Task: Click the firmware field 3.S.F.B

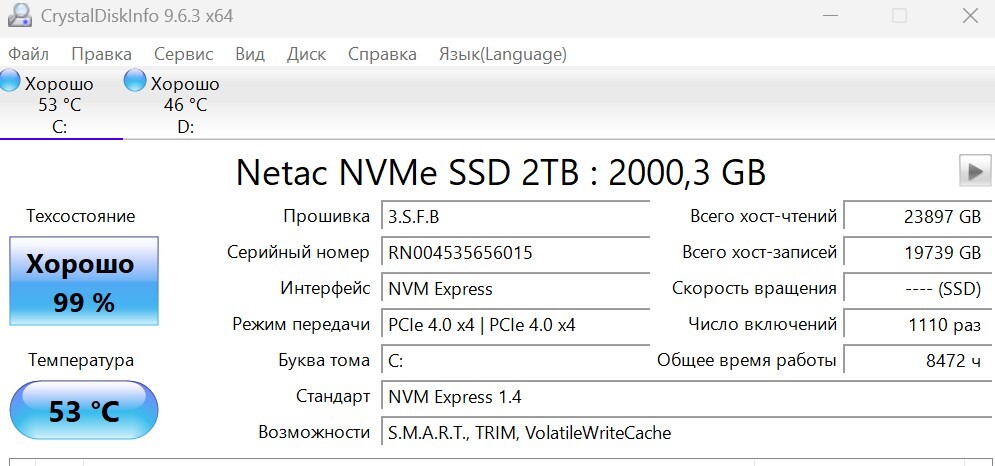Action: click(516, 217)
